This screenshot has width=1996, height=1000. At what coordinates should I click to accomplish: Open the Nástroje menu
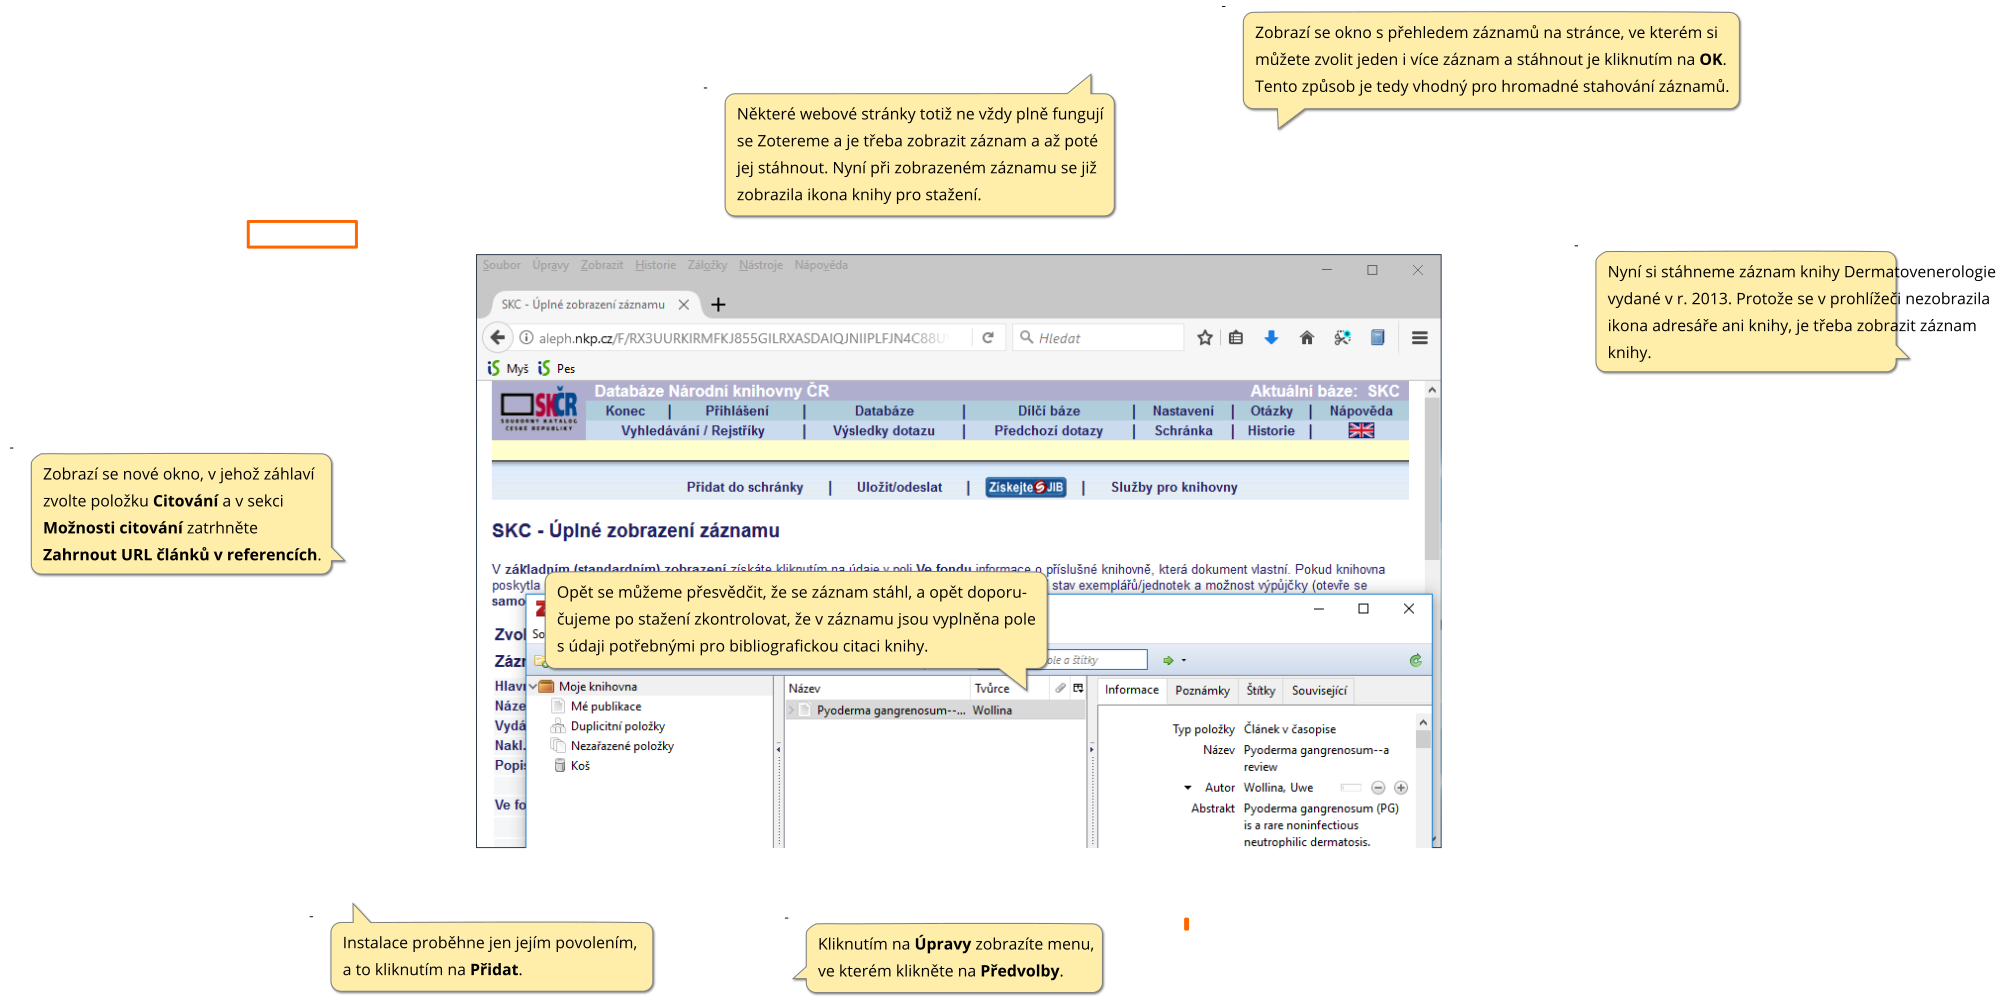click(x=761, y=265)
